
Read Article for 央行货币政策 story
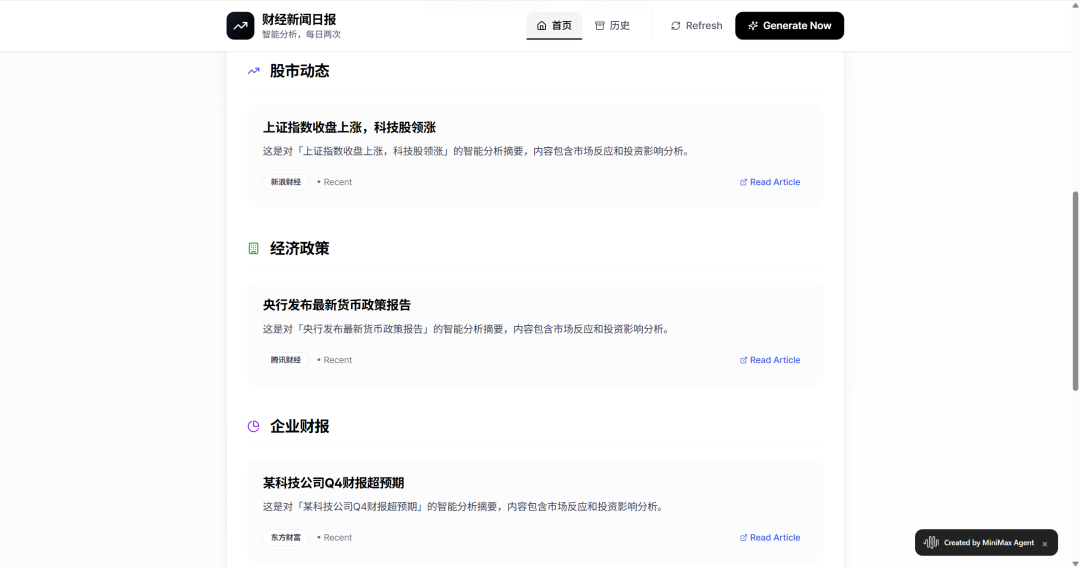coord(770,359)
